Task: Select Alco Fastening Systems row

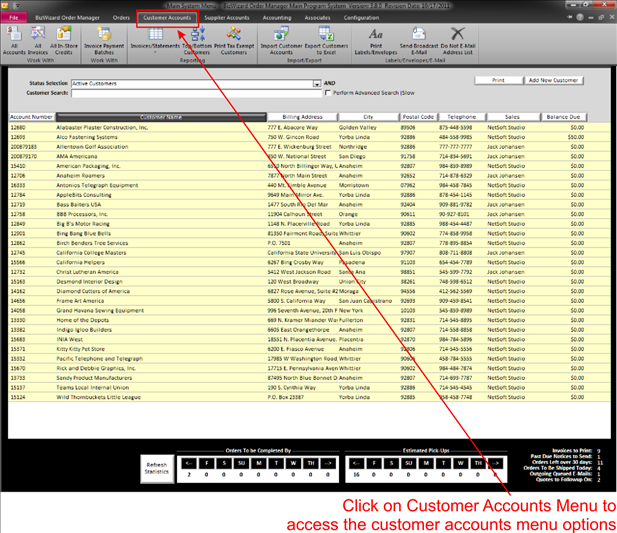Action: [x=309, y=137]
